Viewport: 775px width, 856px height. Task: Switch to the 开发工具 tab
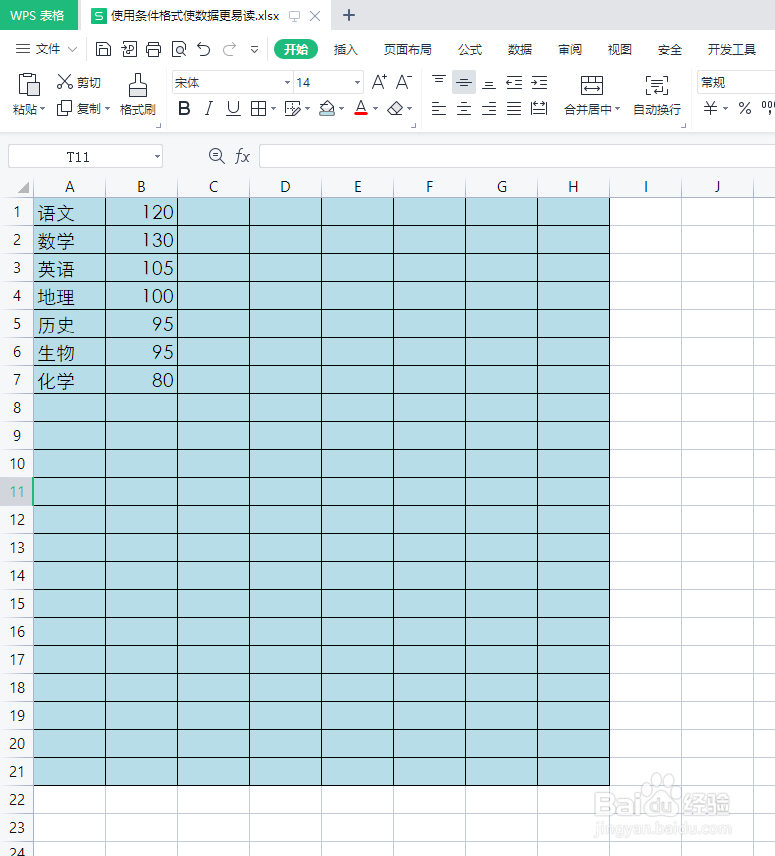731,49
